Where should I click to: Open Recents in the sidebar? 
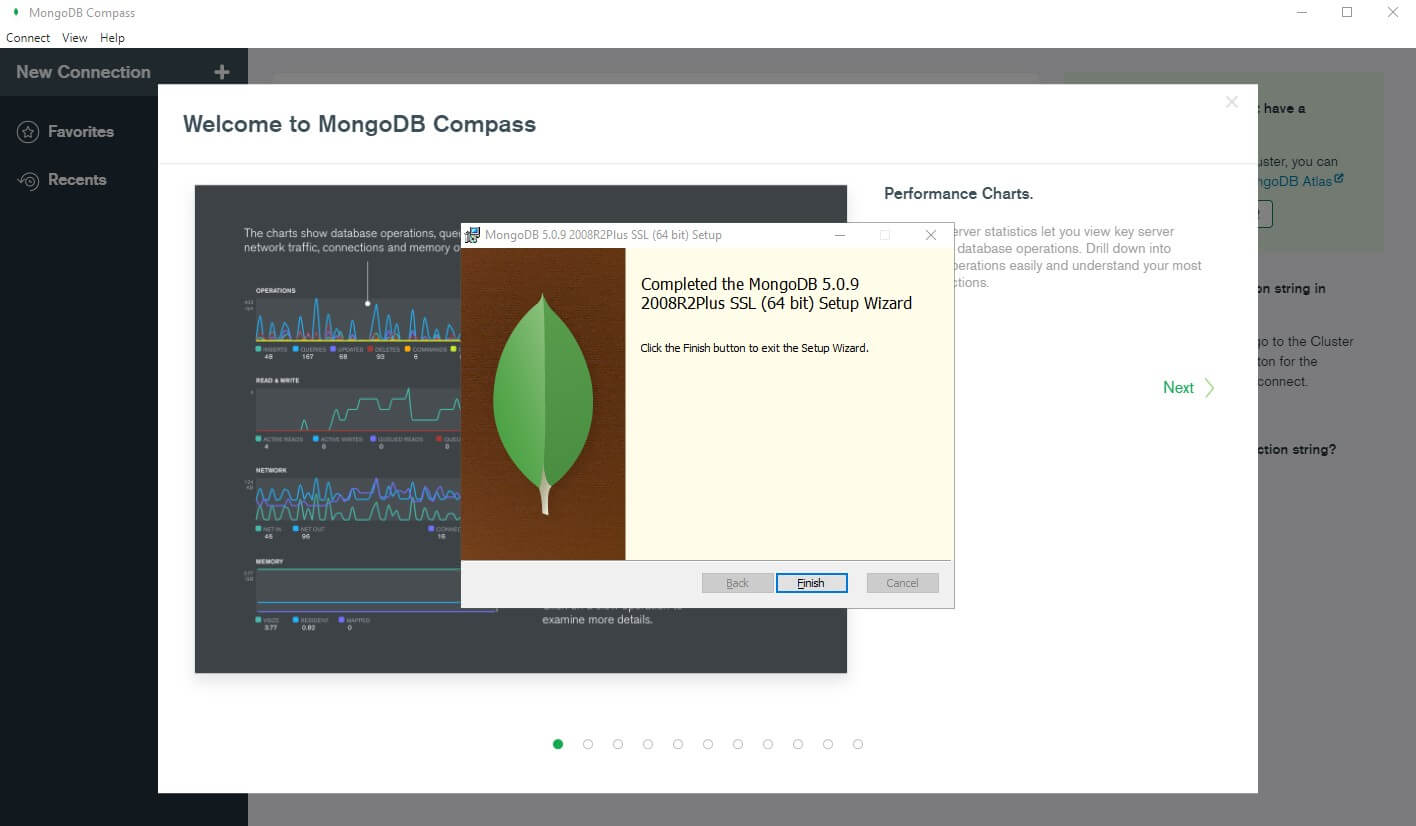pos(77,180)
